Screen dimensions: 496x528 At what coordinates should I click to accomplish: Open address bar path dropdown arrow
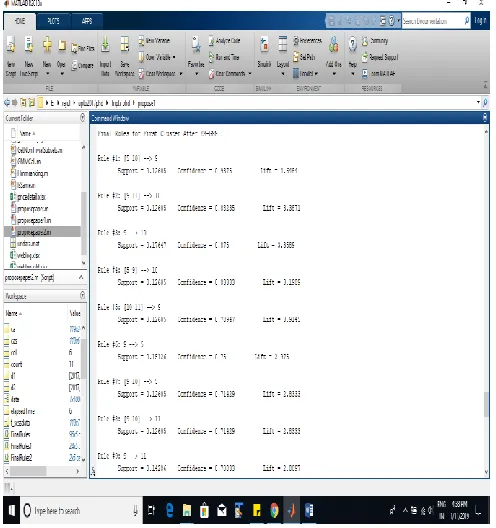coord(478,102)
